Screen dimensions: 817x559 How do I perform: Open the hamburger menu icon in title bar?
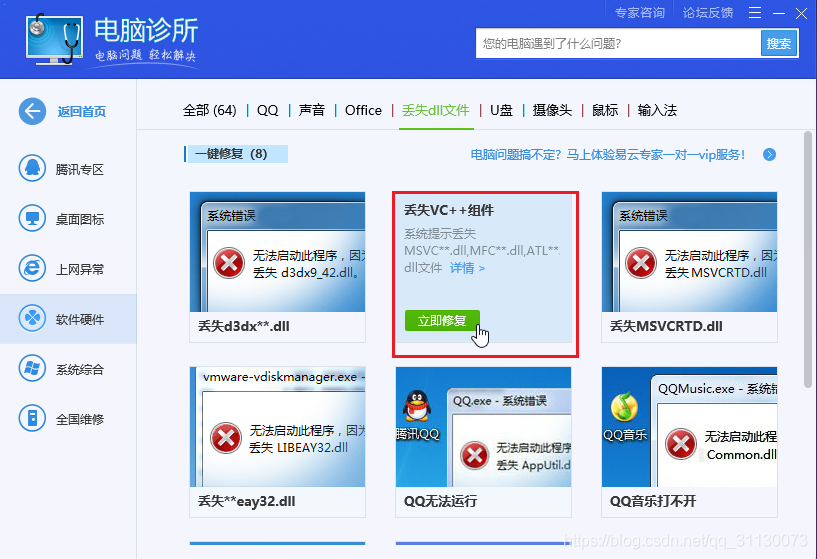click(755, 13)
